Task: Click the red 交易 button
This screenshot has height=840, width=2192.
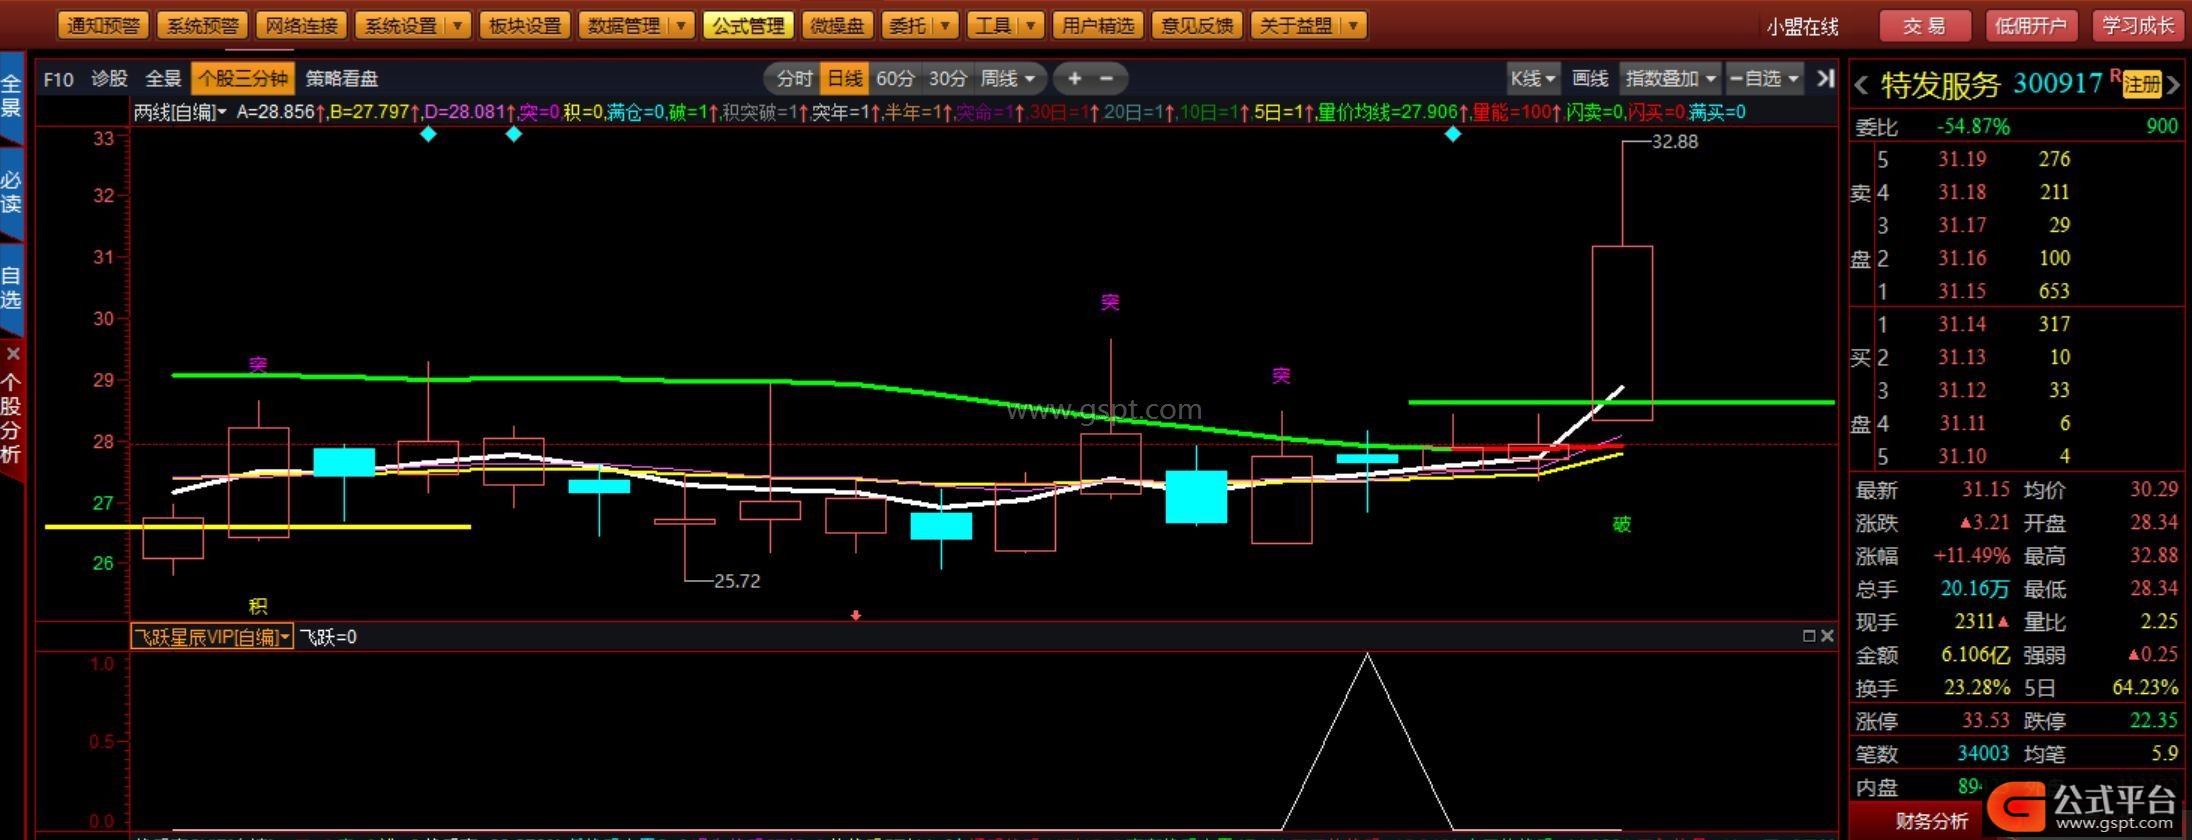Action: (x=1925, y=26)
